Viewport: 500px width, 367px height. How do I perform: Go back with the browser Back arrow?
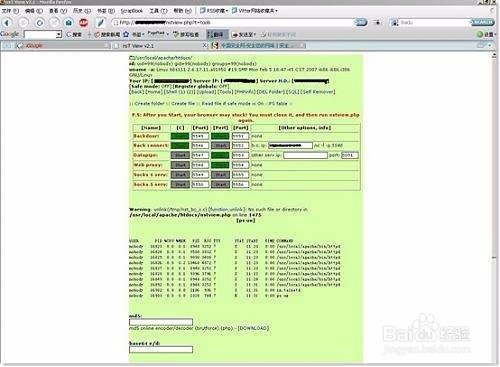7,23
